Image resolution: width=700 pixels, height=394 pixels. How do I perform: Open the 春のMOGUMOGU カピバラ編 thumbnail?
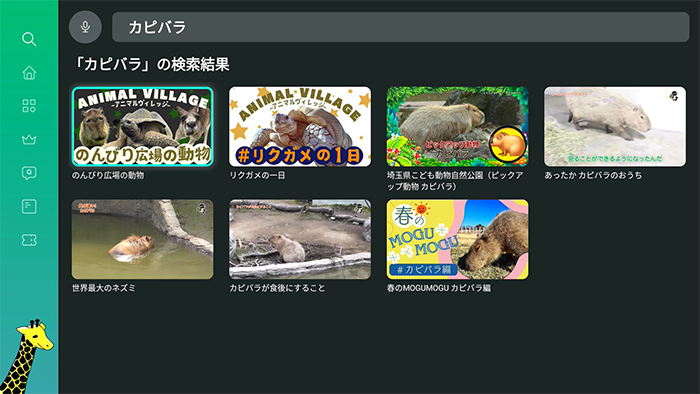click(458, 239)
